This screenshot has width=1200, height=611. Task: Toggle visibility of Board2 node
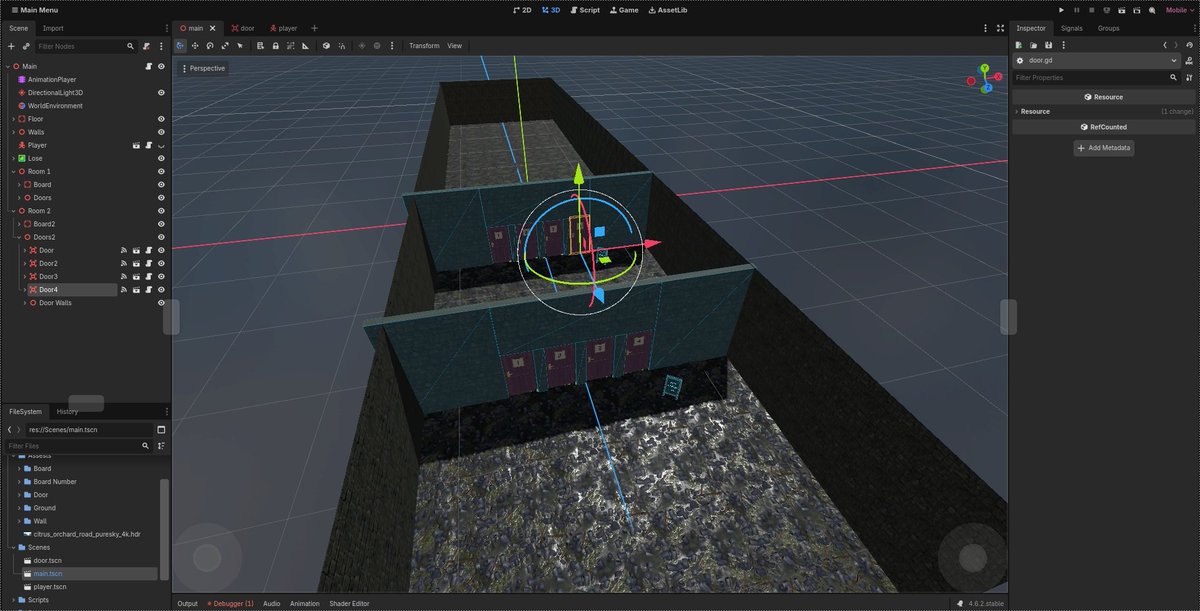point(161,224)
